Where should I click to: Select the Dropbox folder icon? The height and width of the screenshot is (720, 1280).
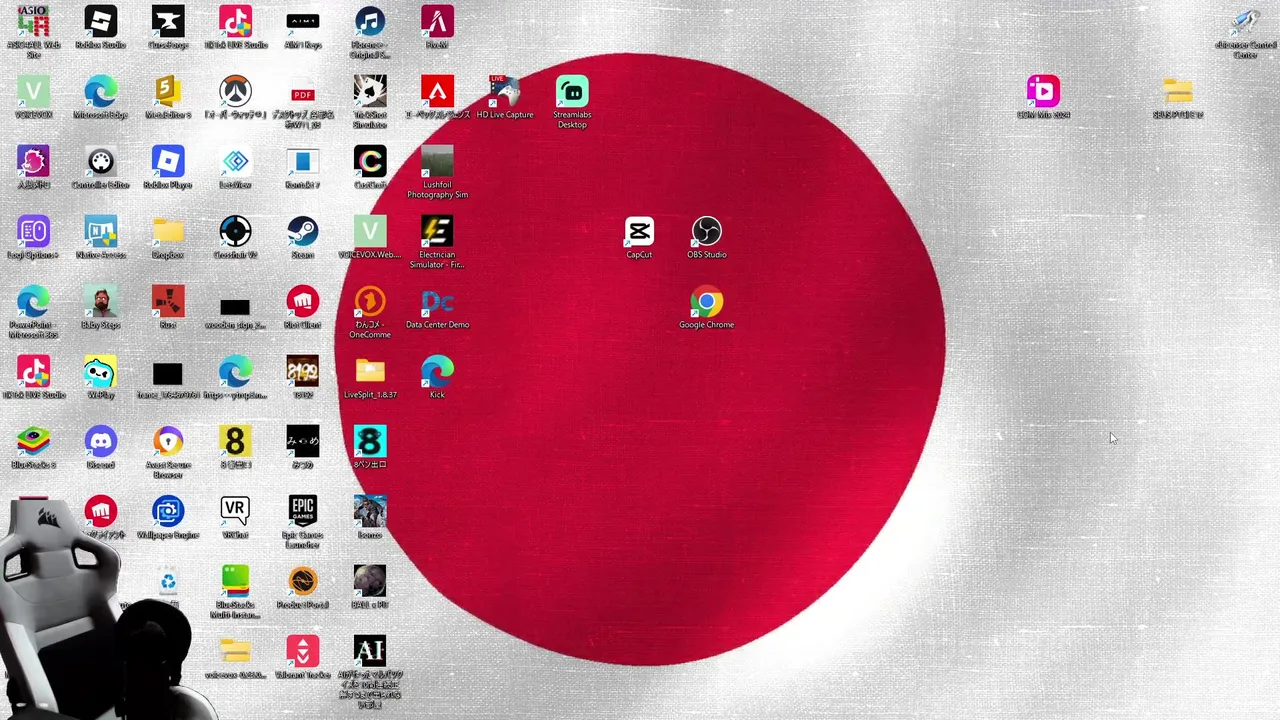point(168,232)
